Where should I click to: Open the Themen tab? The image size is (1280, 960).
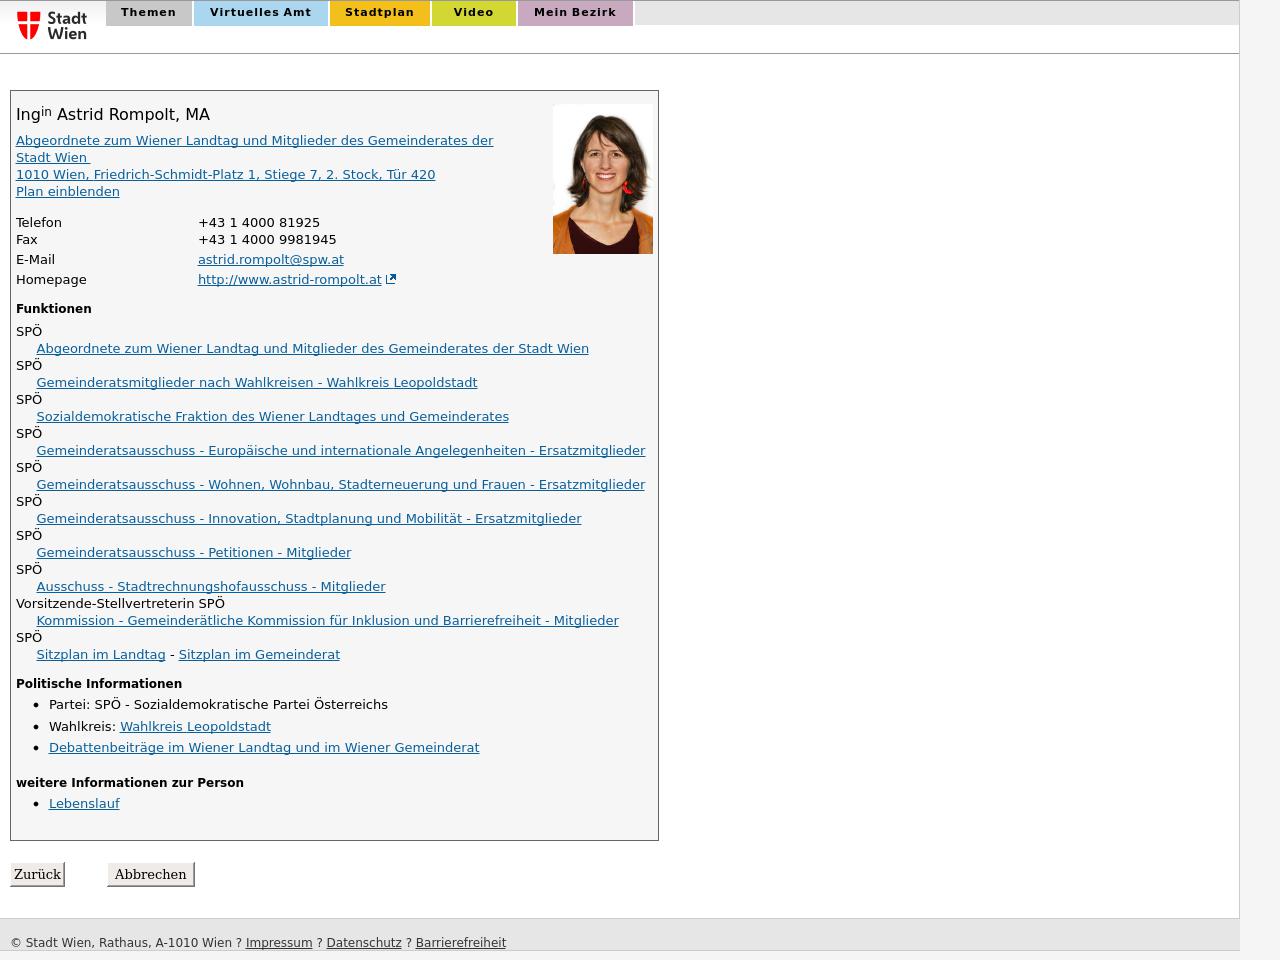point(148,13)
